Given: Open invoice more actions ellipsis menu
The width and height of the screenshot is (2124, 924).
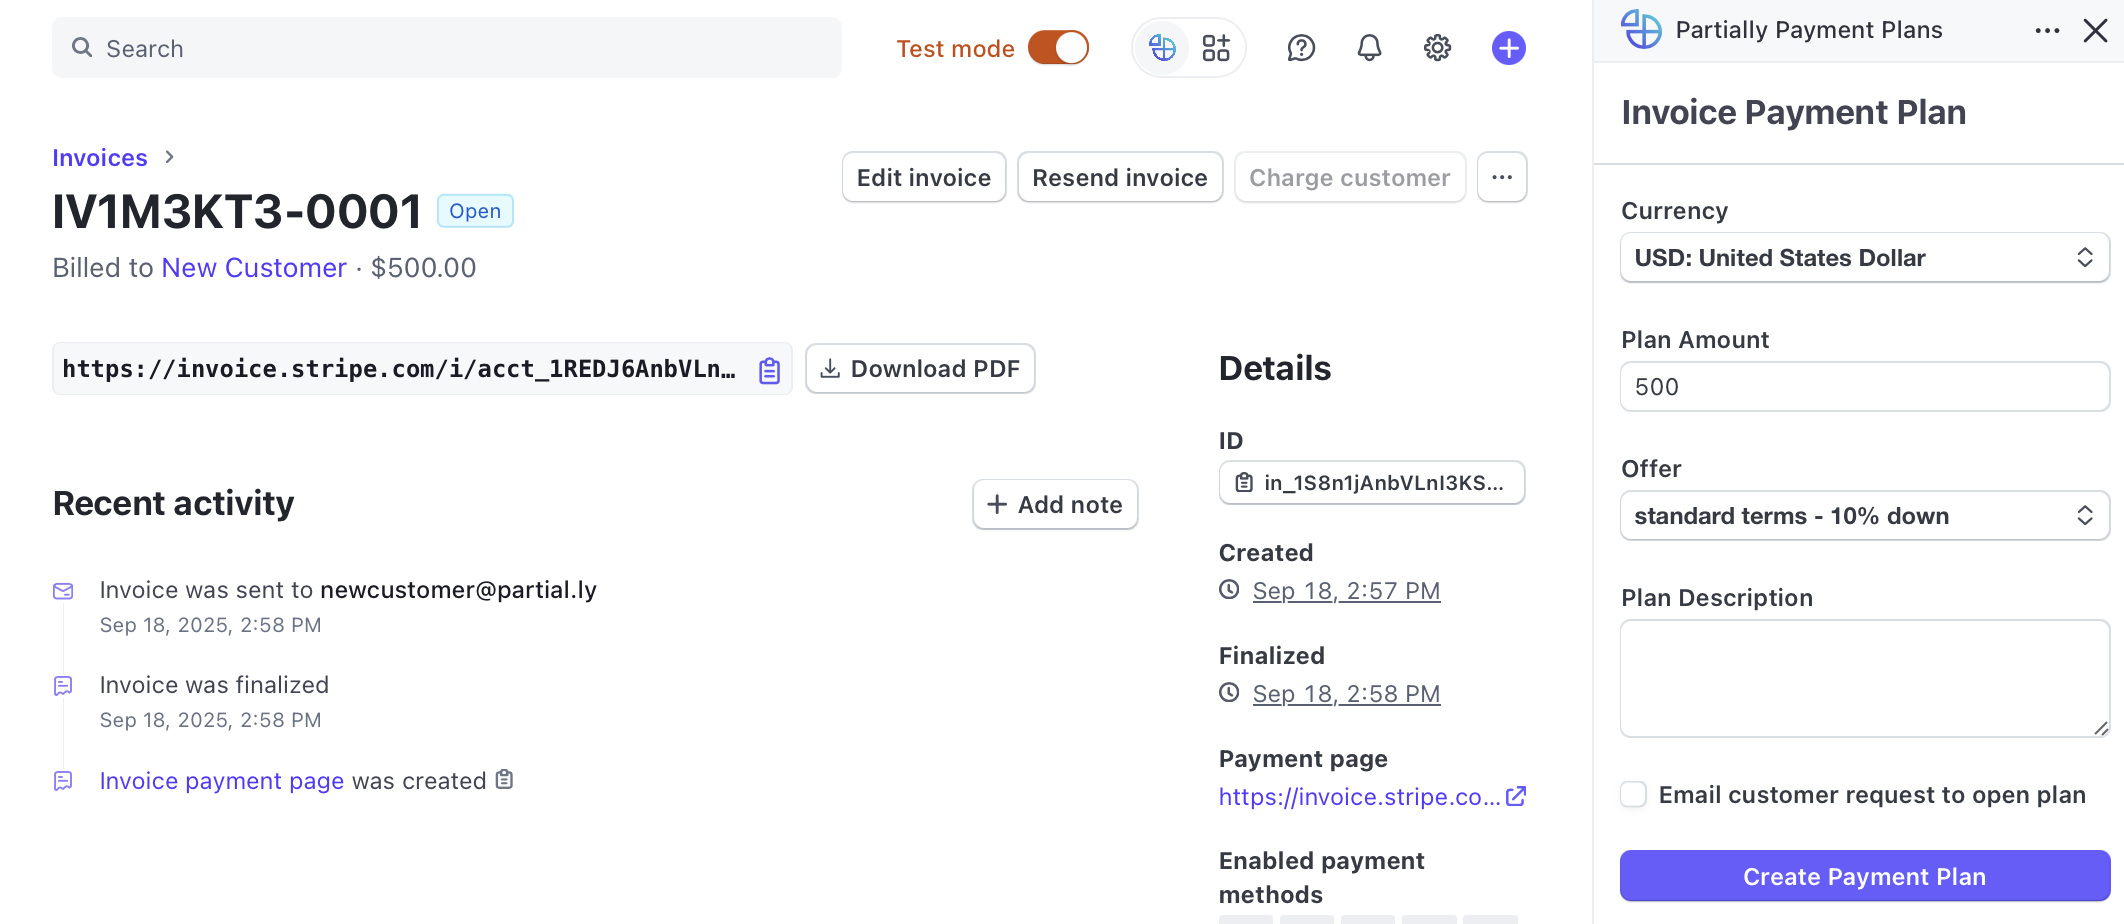Looking at the screenshot, I should pyautogui.click(x=1501, y=178).
